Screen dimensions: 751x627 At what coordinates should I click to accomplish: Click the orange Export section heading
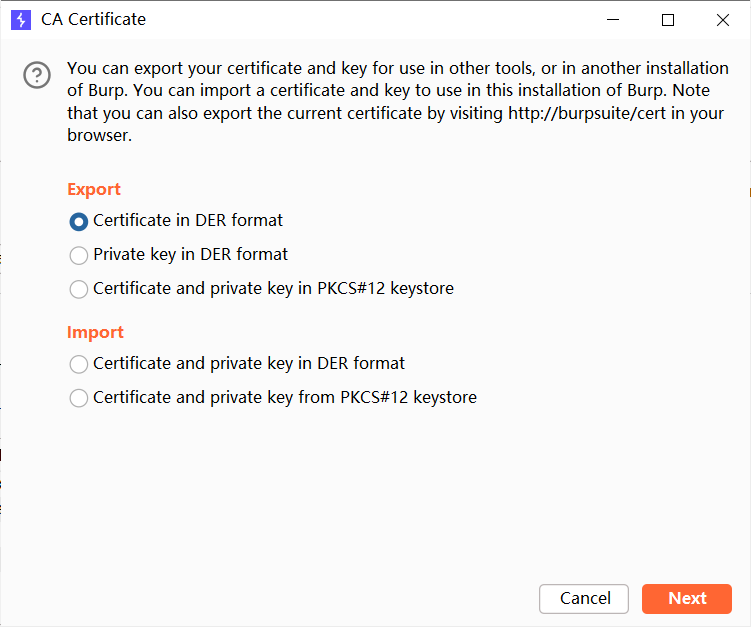click(x=94, y=189)
